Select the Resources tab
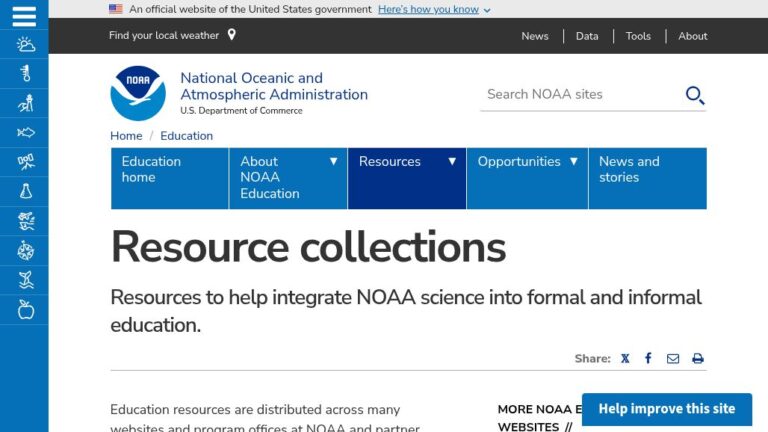Image resolution: width=768 pixels, height=432 pixels. 407,178
